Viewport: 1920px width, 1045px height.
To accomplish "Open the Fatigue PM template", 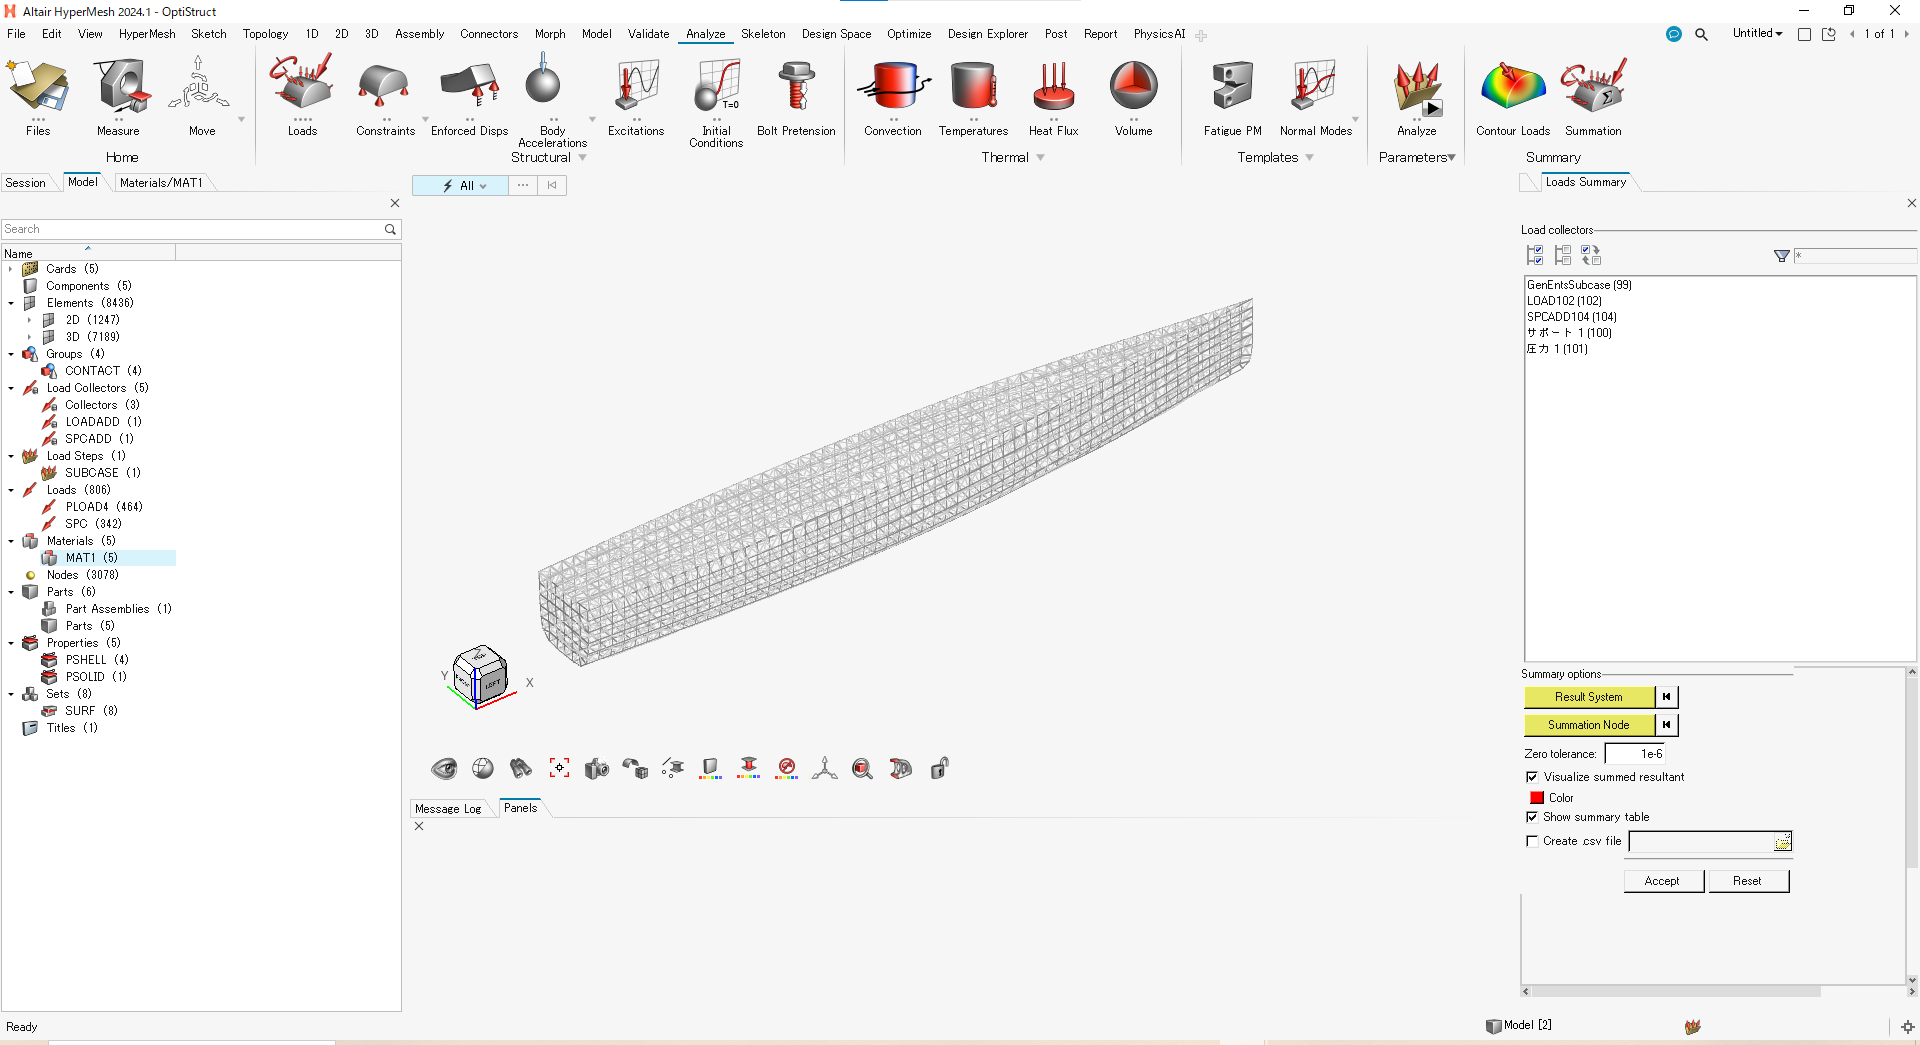I will [x=1232, y=85].
